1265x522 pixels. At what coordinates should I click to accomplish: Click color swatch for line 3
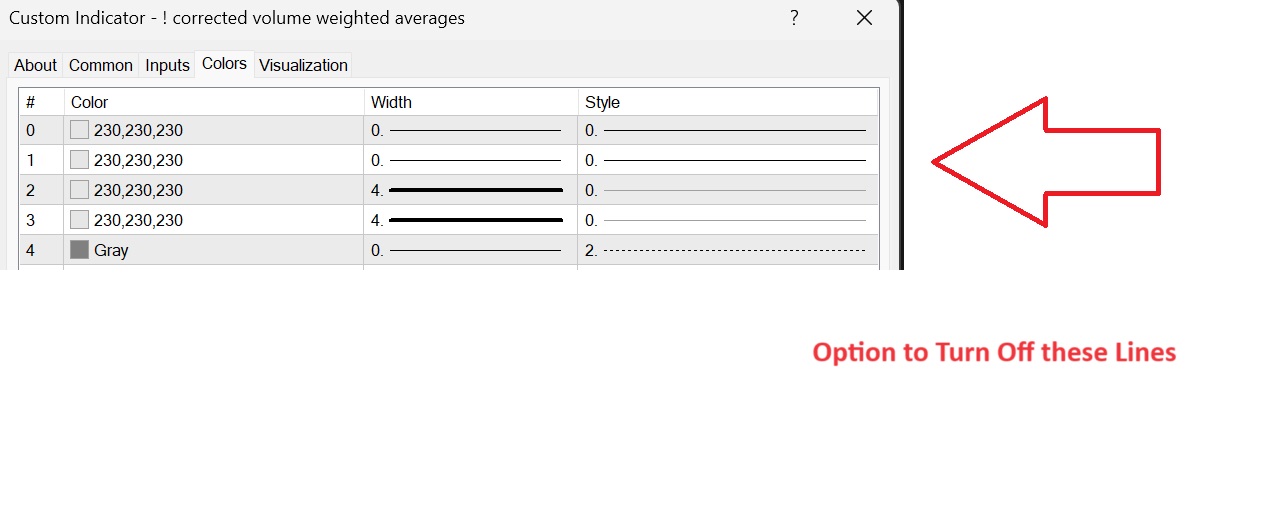tap(80, 220)
